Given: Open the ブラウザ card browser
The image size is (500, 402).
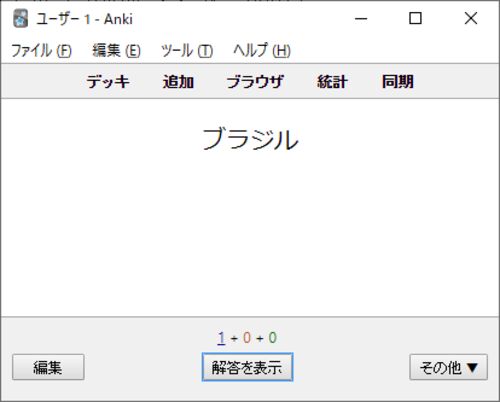Looking at the screenshot, I should [x=255, y=81].
